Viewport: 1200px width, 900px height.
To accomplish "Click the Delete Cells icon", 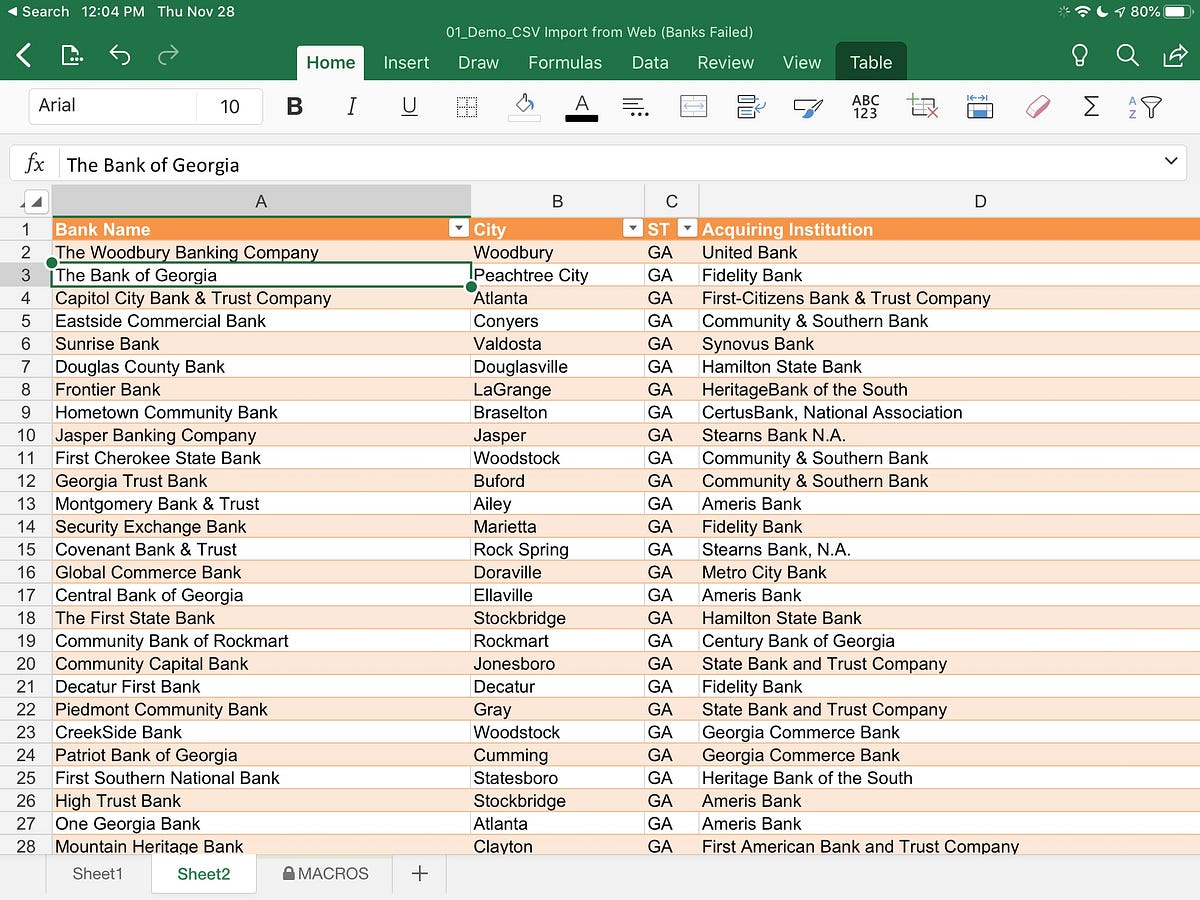I will (x=923, y=107).
